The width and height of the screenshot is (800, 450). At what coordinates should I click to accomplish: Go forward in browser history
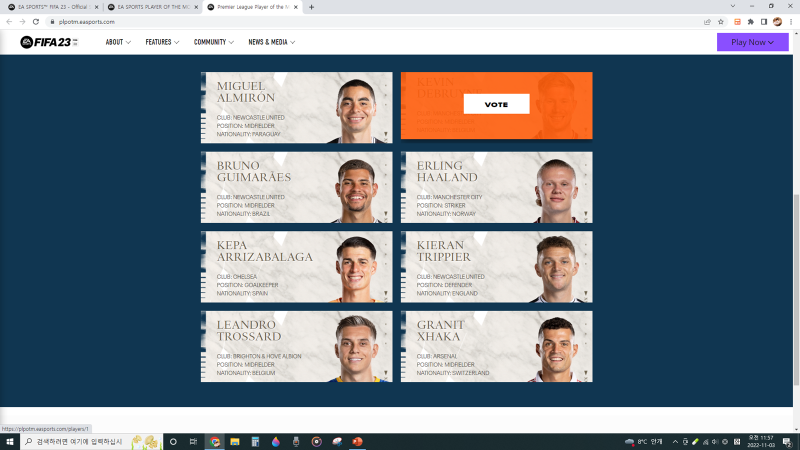point(22,22)
